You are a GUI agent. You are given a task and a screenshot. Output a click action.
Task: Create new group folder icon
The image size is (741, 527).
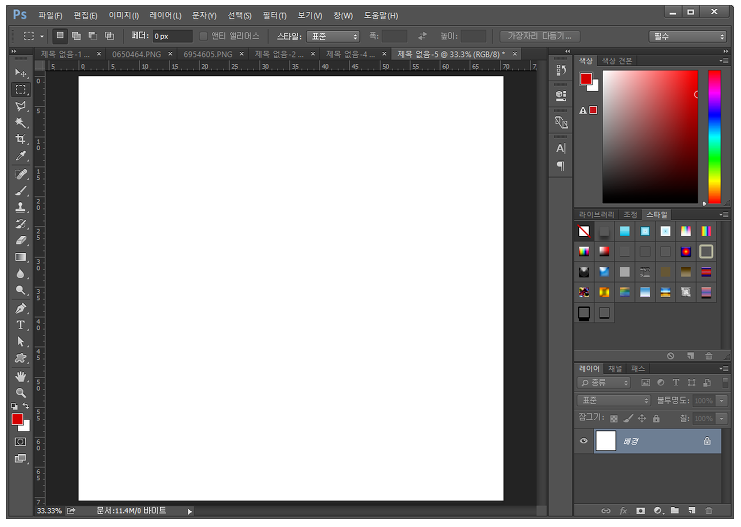(x=675, y=510)
